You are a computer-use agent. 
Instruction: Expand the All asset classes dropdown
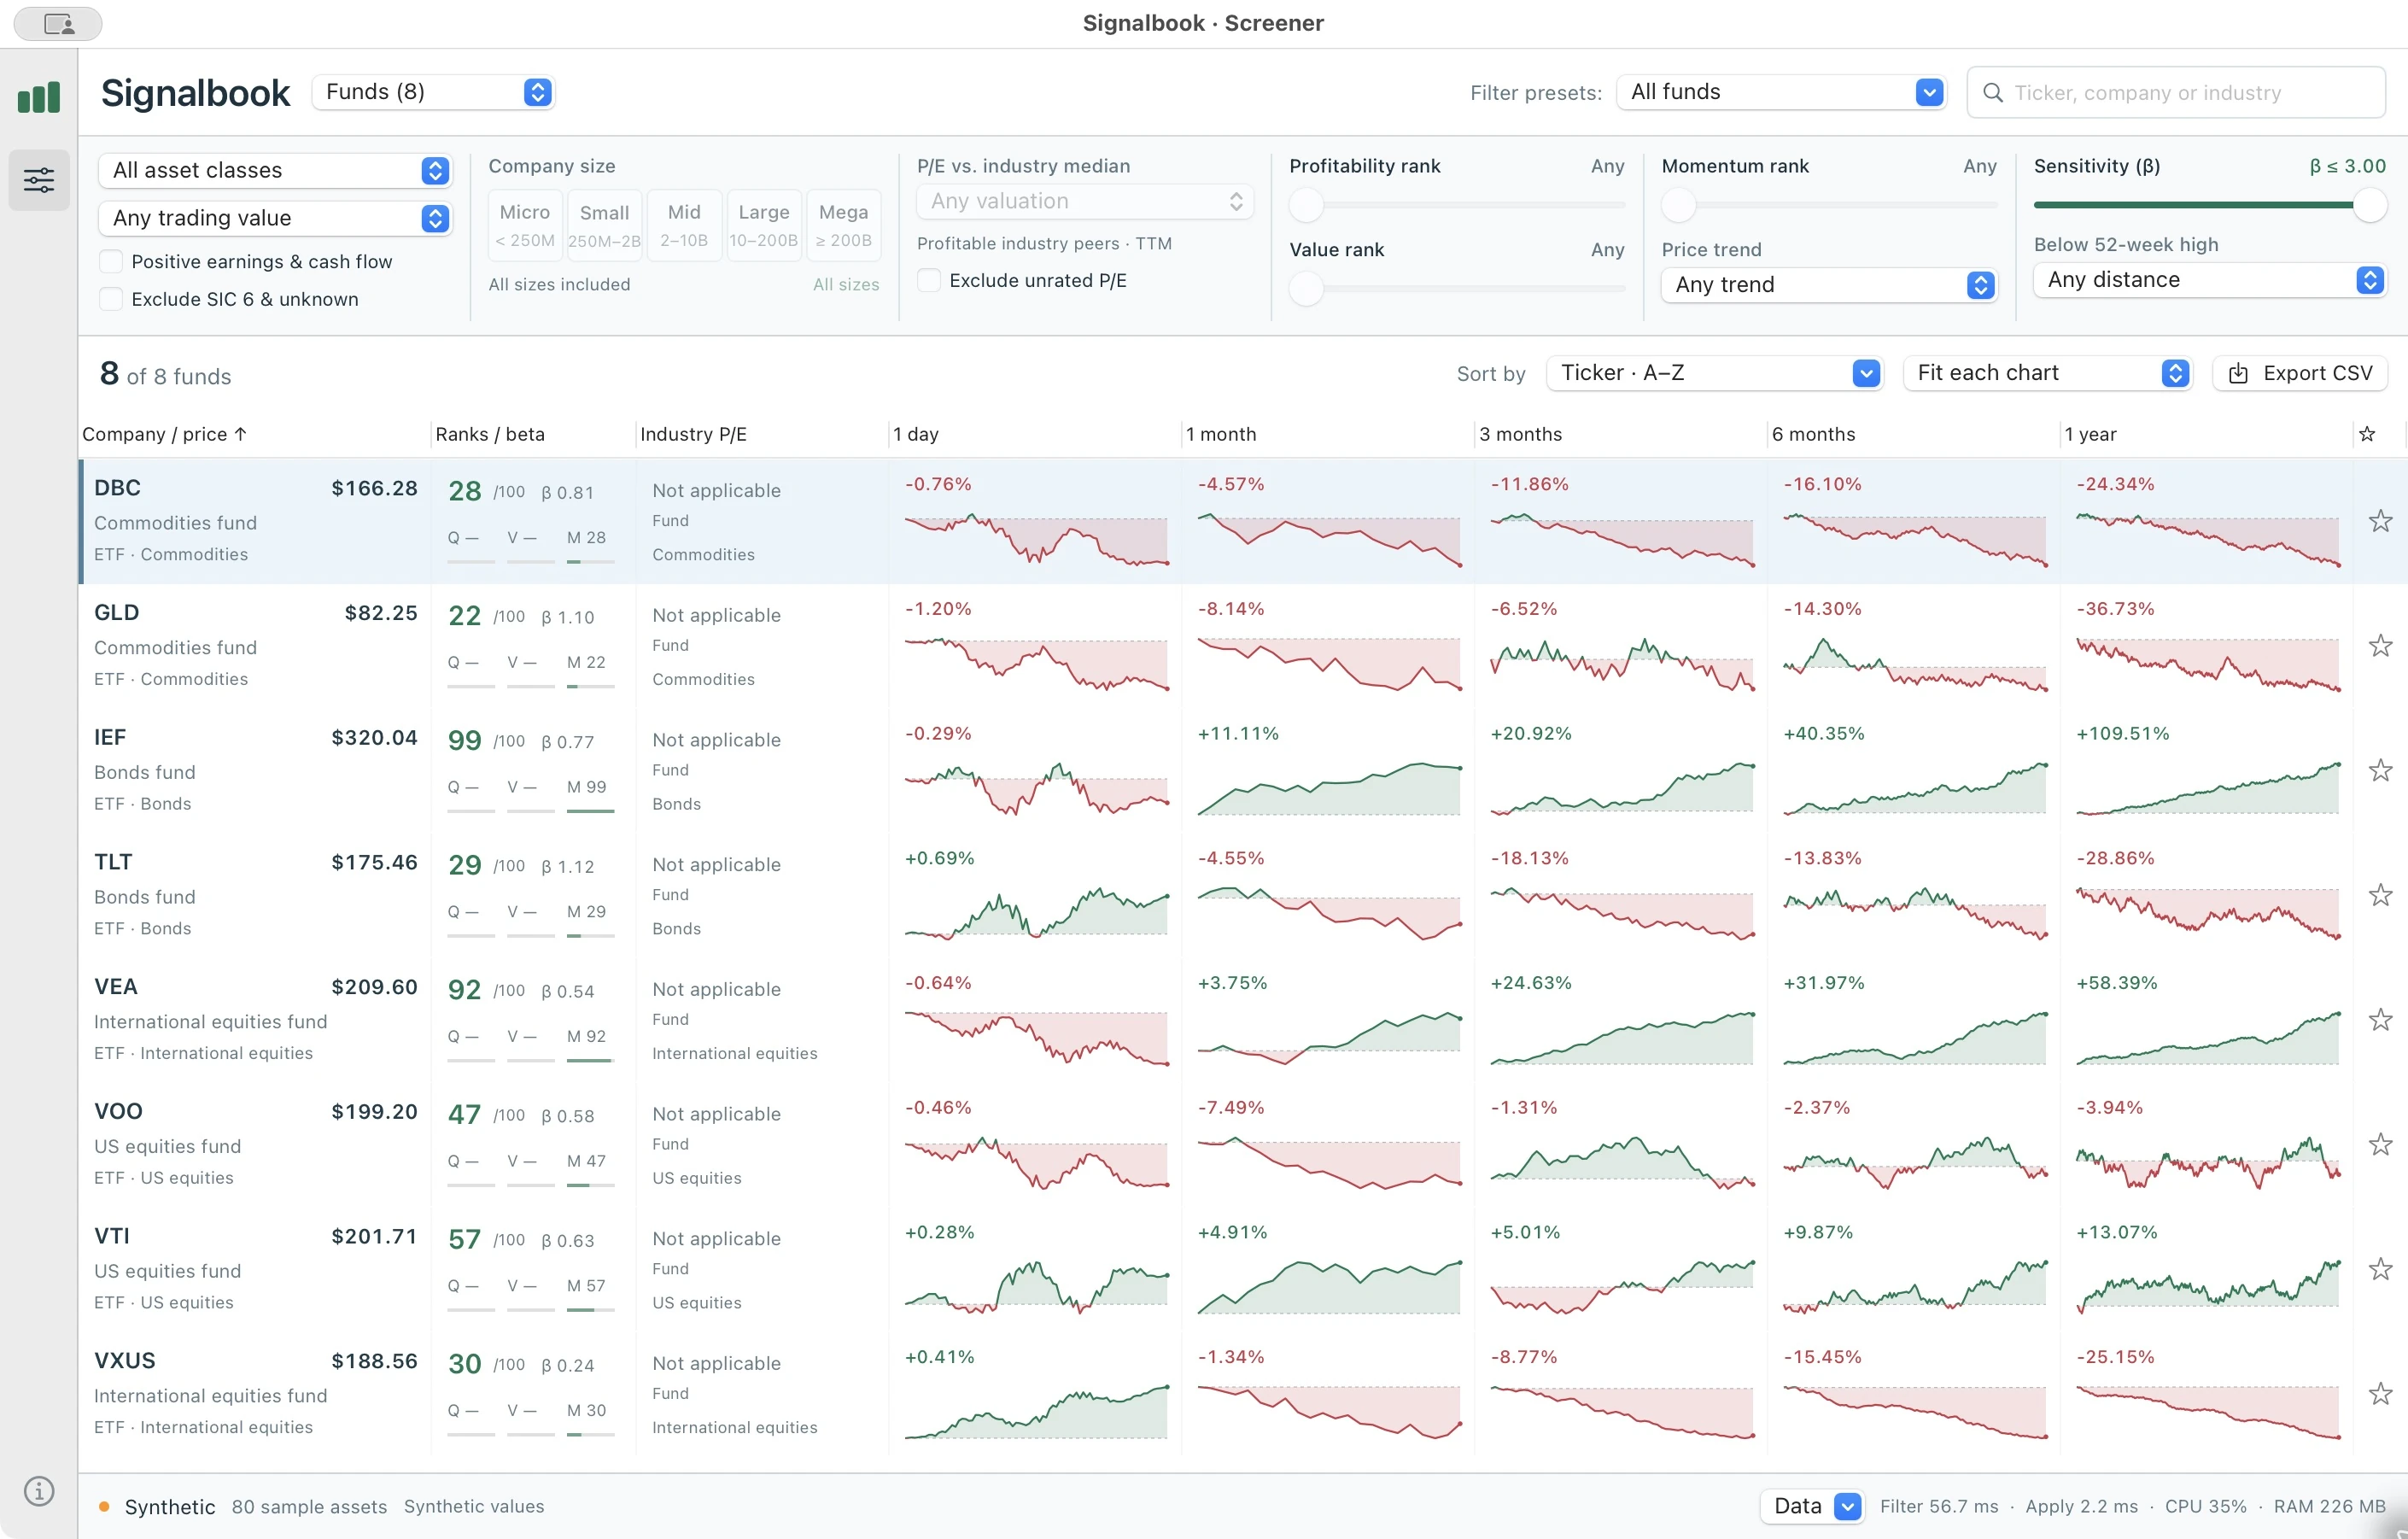point(275,170)
